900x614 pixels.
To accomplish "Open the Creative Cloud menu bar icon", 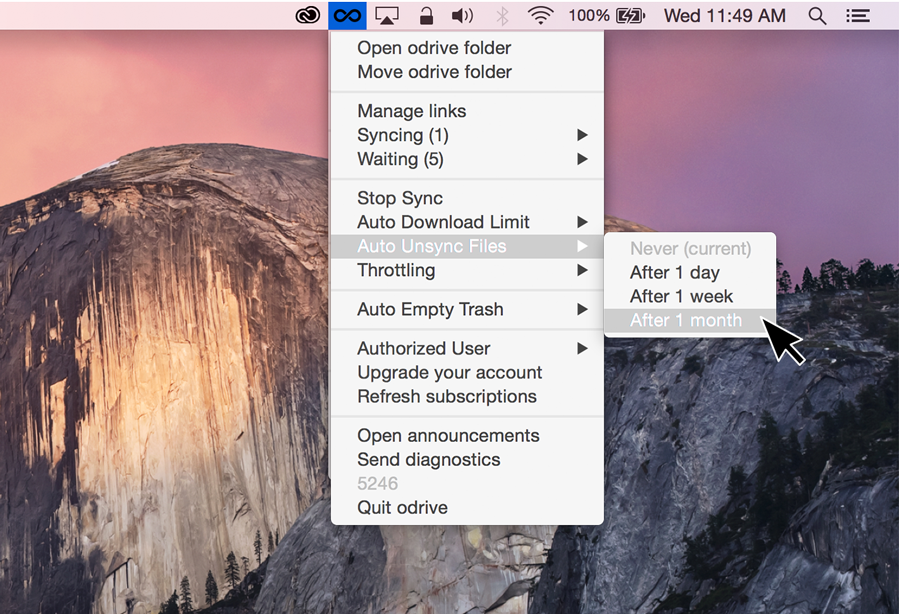I will tap(308, 15).
